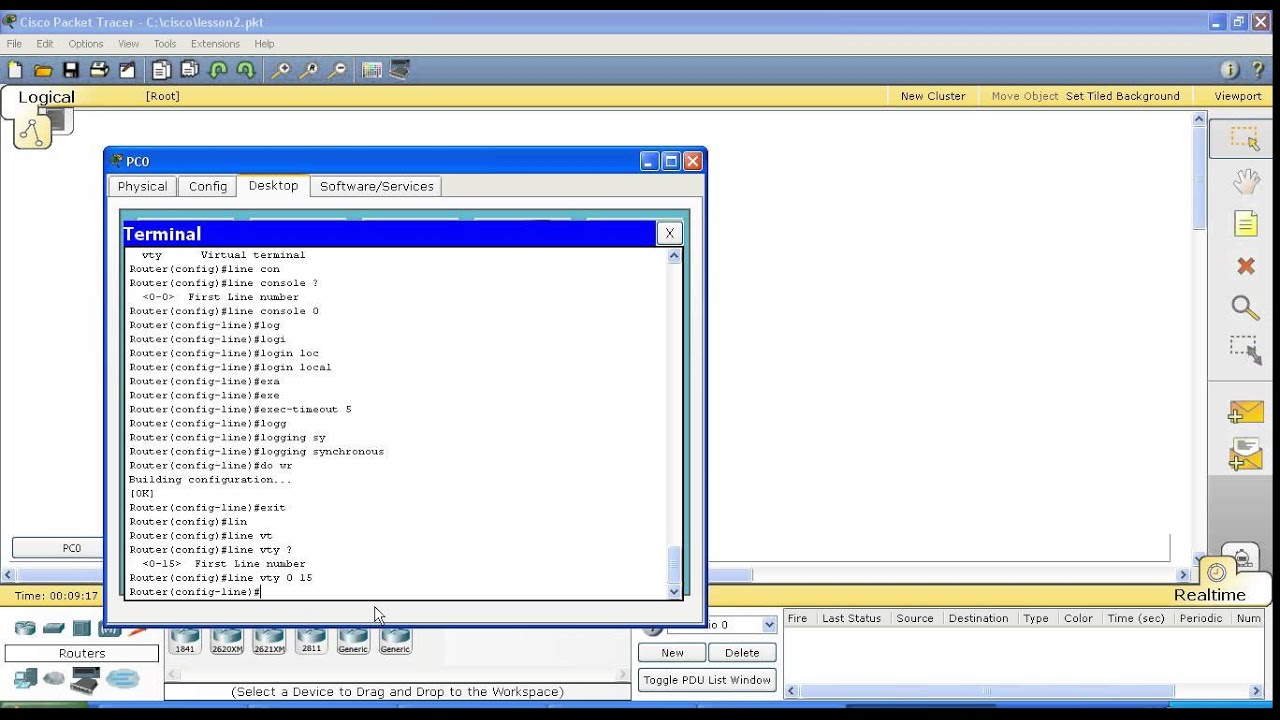The image size is (1280, 720).
Task: Click the New file icon in toolbar
Action: pos(15,70)
